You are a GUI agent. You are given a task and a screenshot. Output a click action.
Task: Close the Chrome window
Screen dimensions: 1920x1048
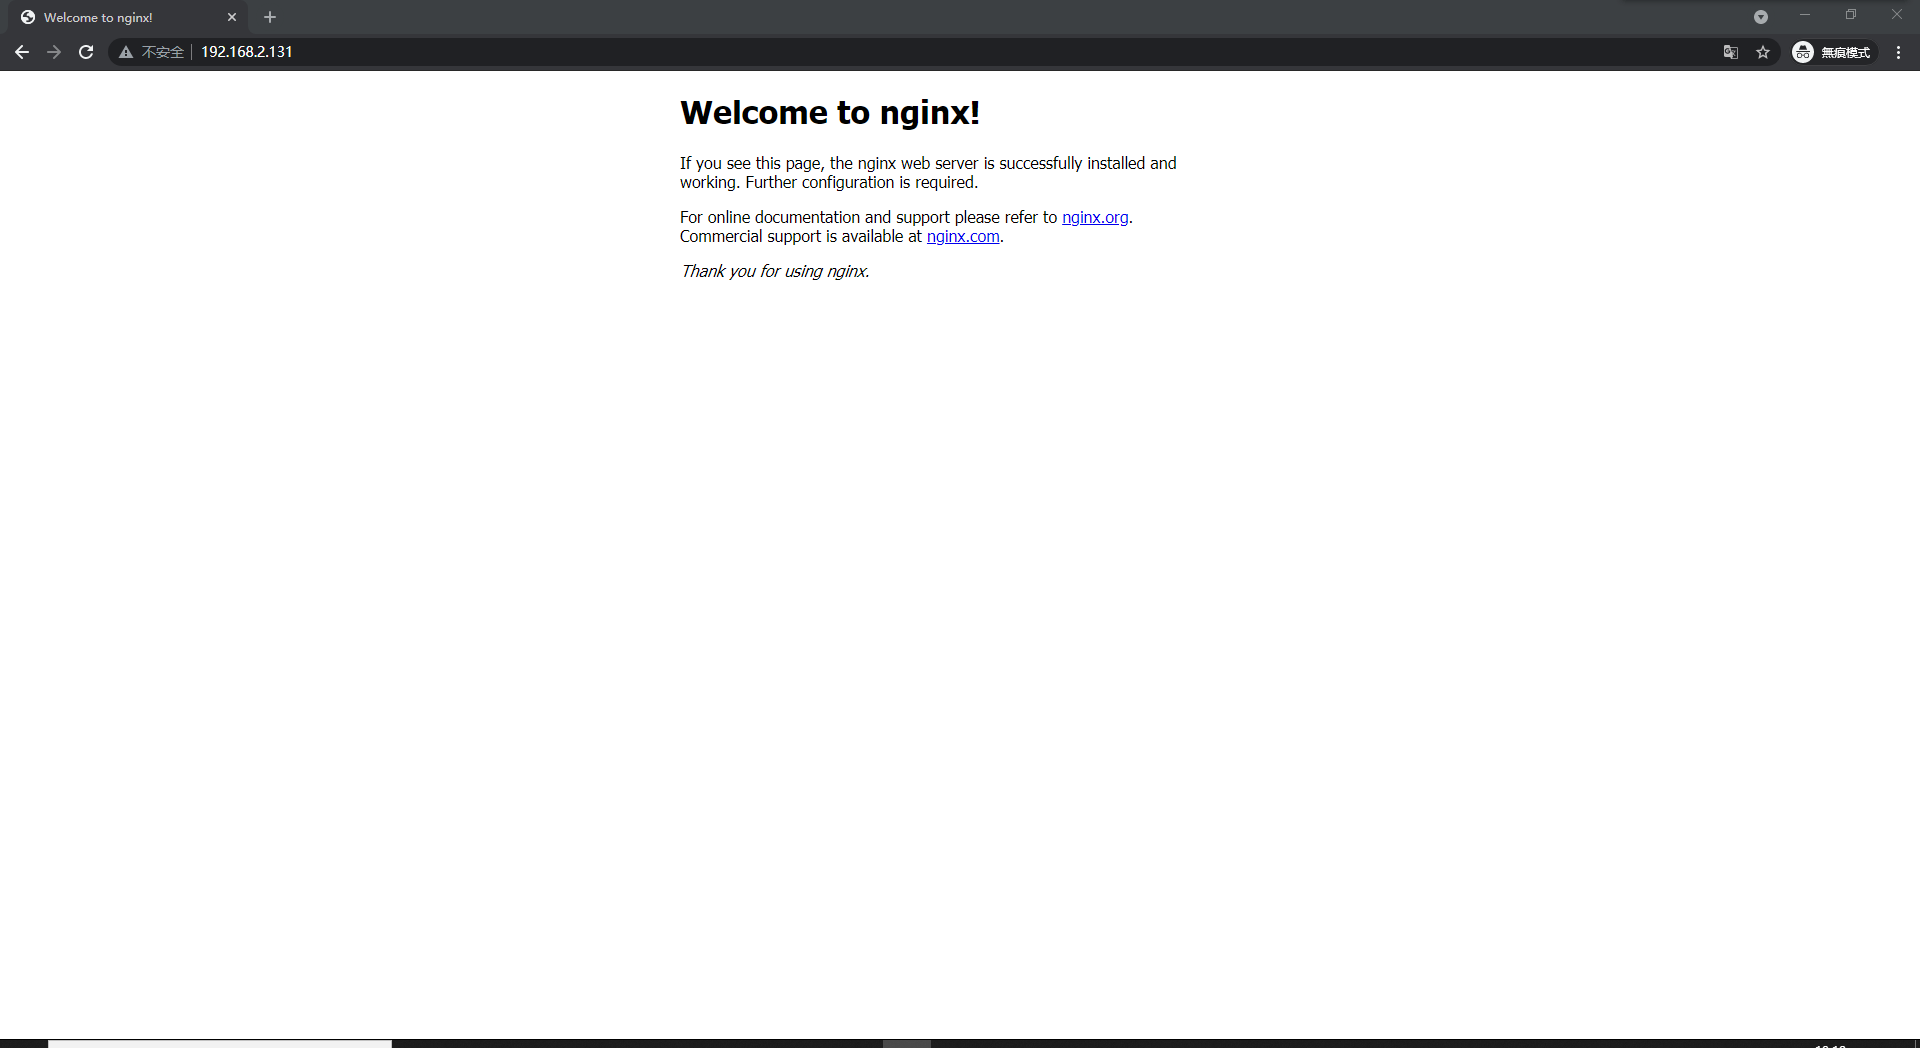coord(1897,15)
